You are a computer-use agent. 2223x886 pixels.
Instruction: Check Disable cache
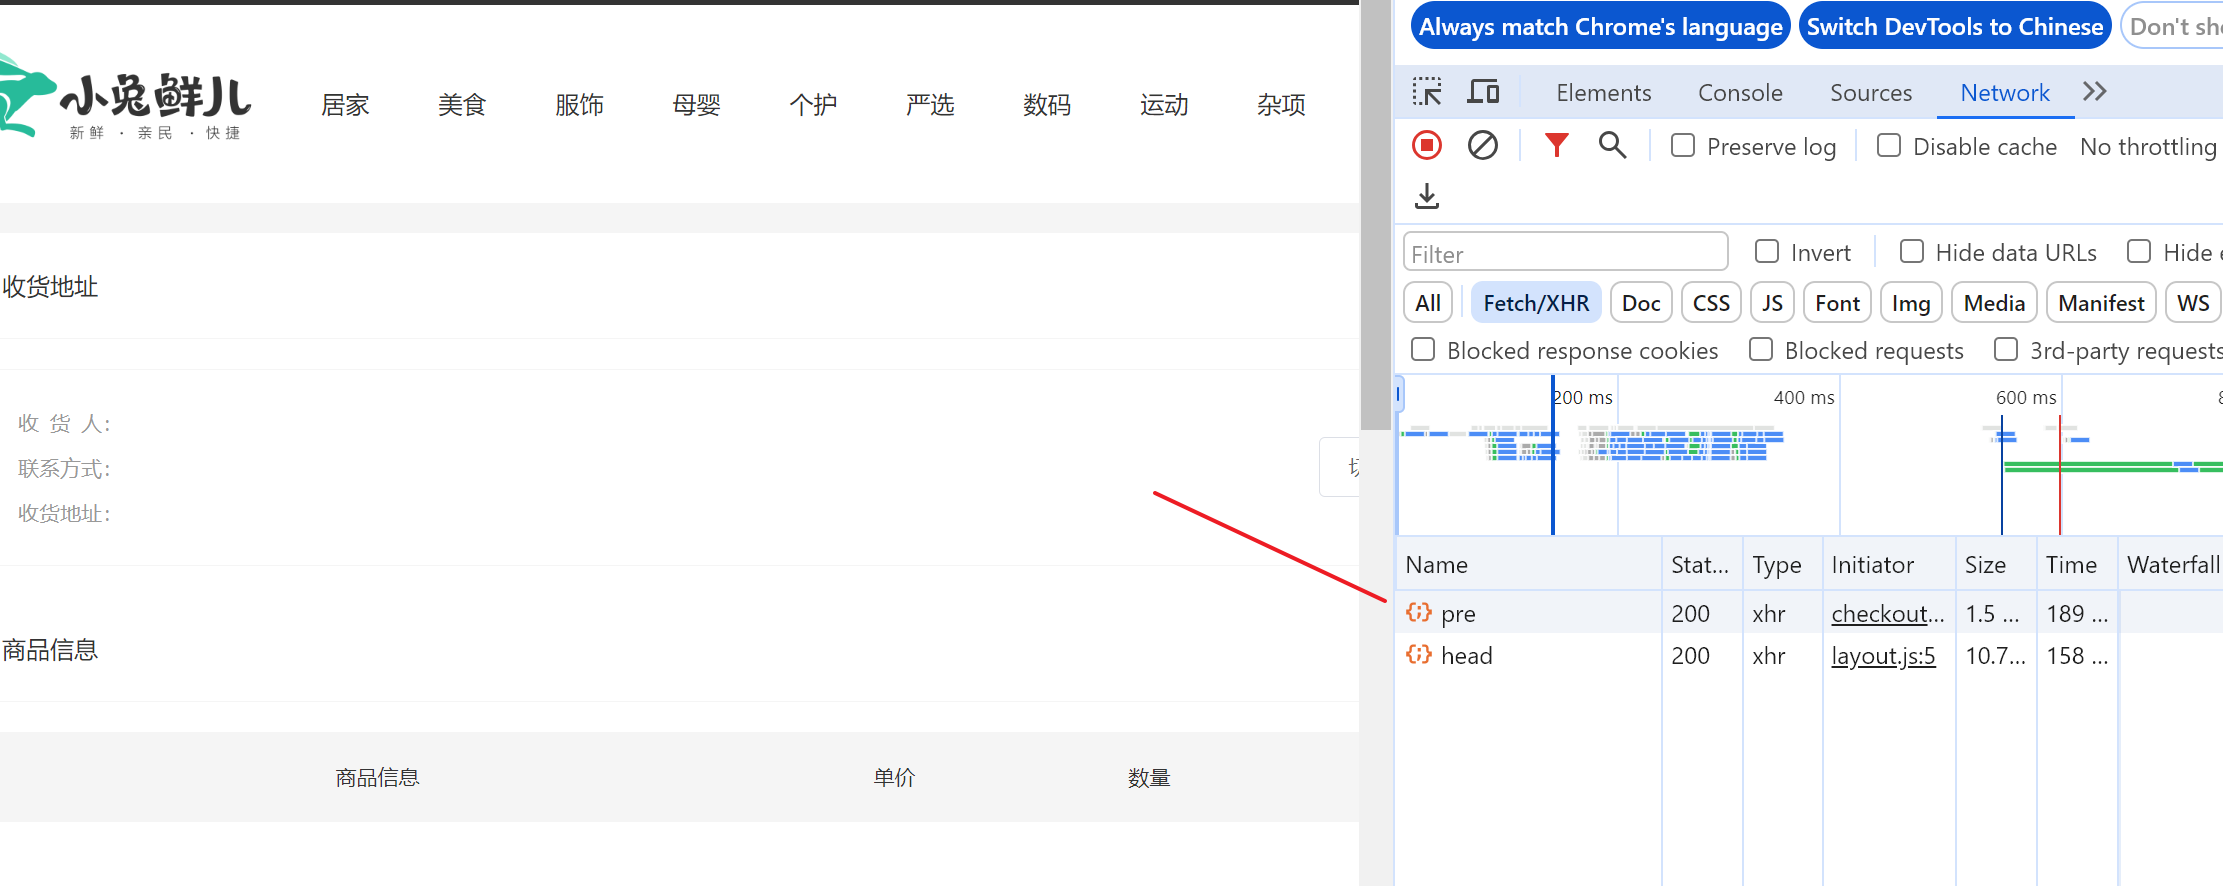1889,146
